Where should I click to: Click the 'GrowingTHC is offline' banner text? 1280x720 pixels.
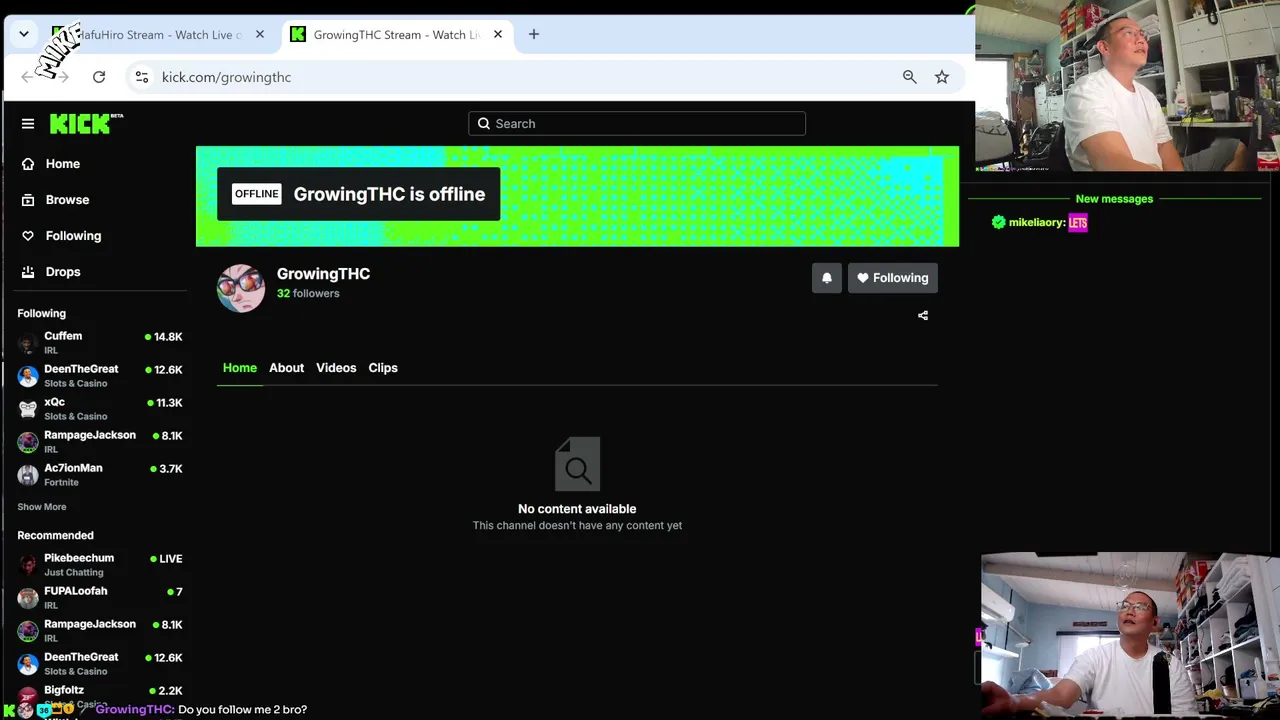pyautogui.click(x=389, y=194)
